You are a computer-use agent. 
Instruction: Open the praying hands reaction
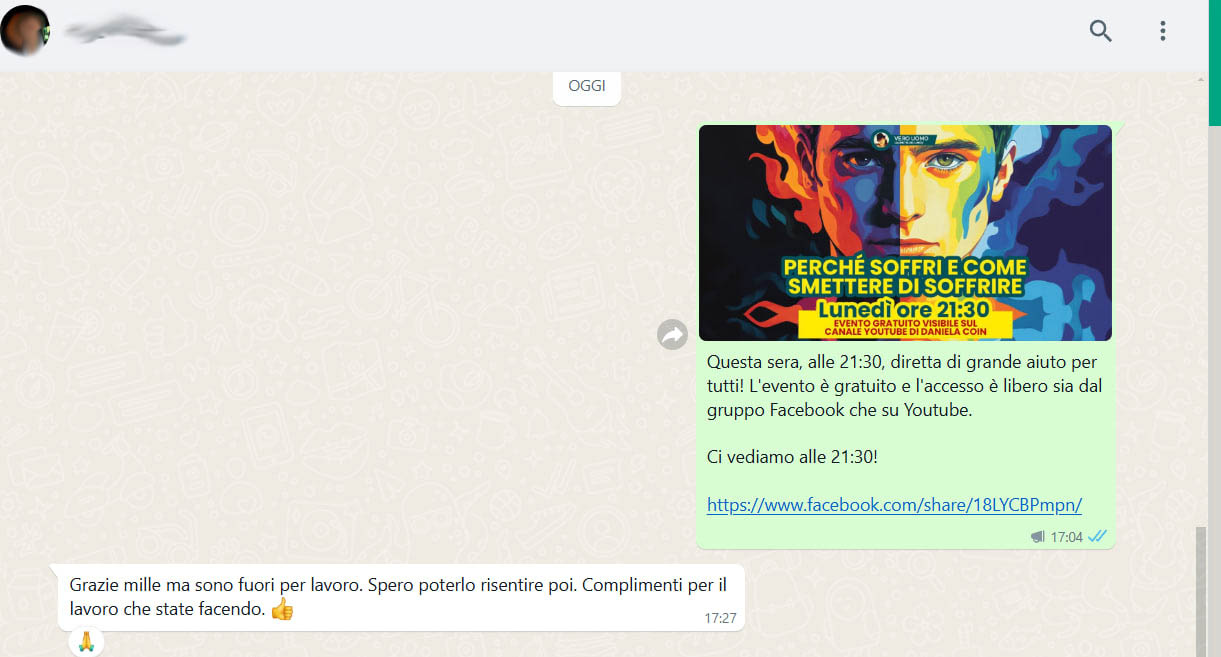[x=86, y=641]
